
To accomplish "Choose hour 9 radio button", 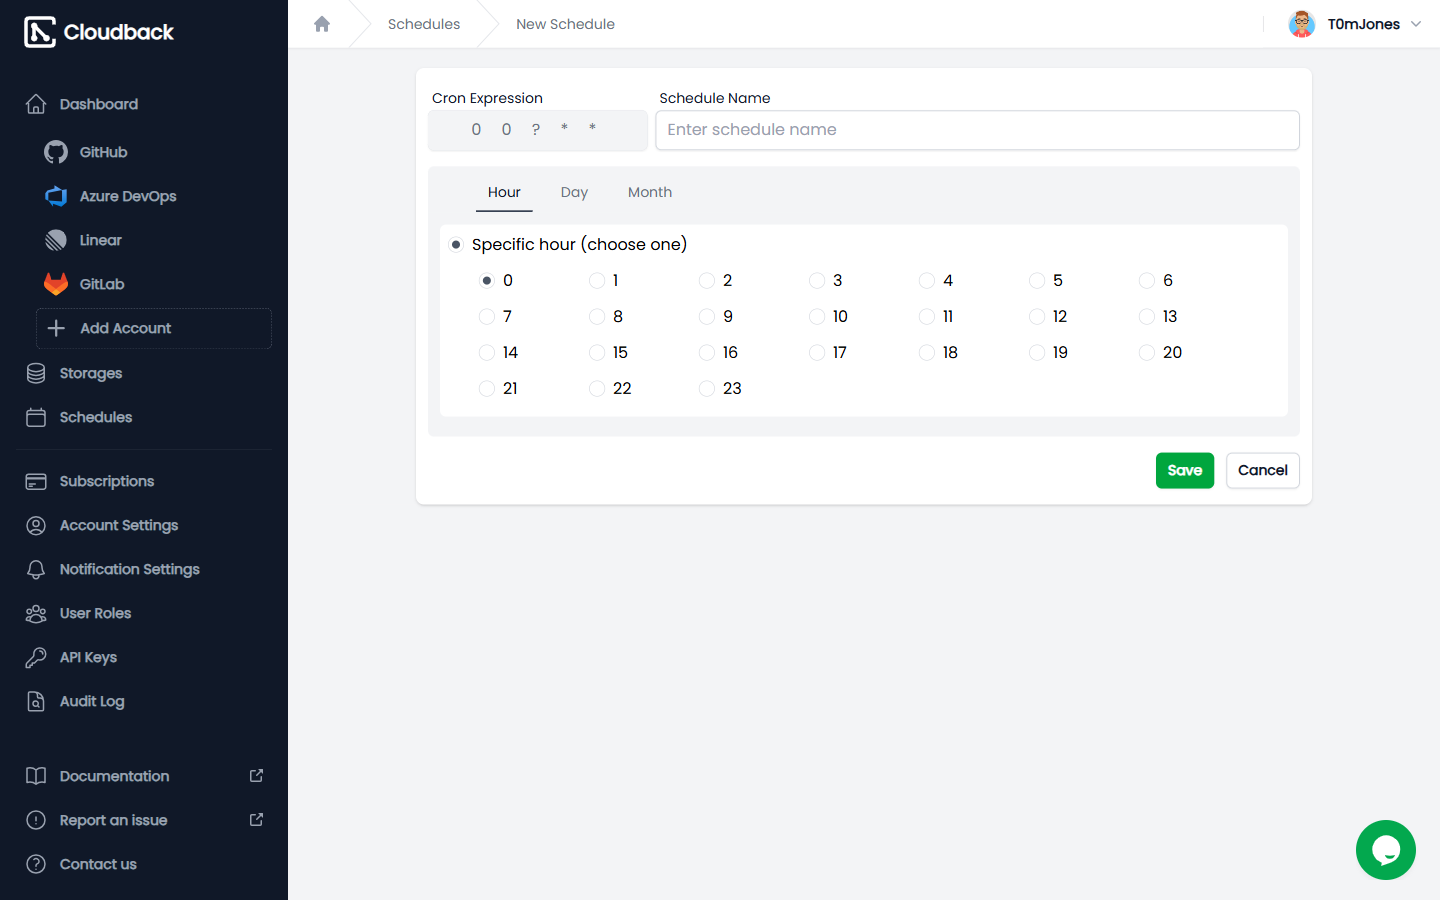I will click(707, 316).
